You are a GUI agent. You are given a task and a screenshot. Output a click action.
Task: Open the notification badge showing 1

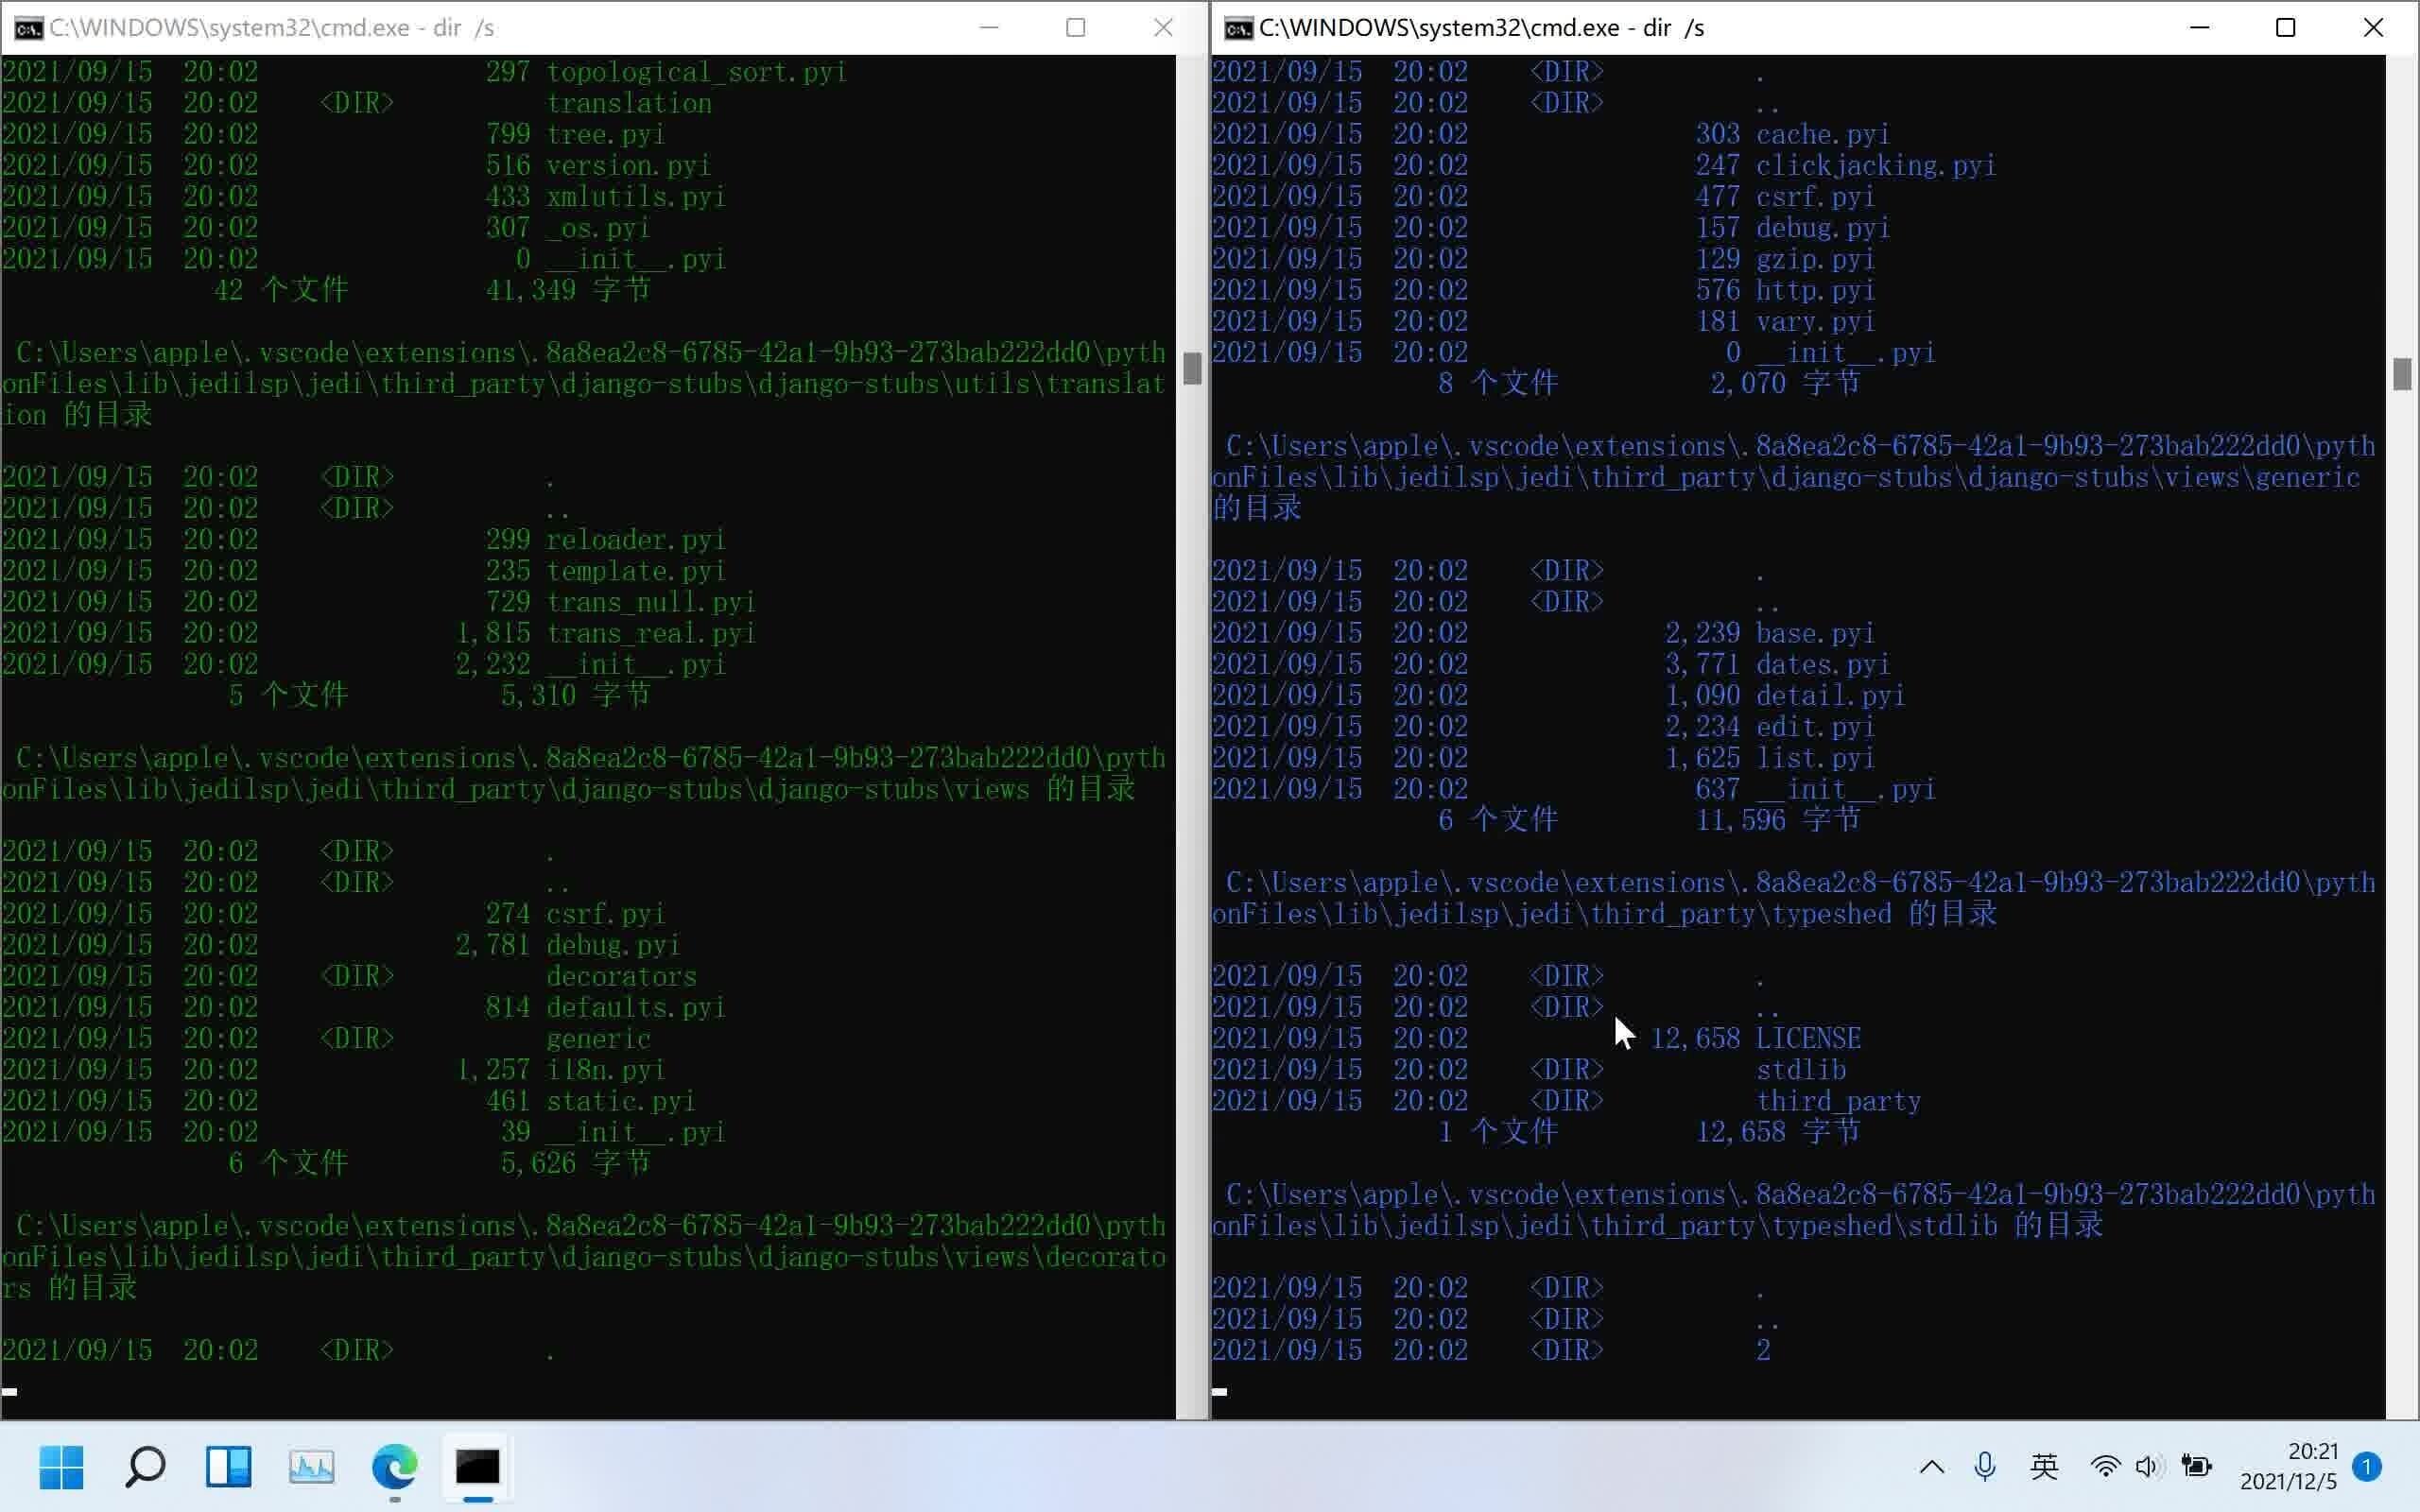click(2367, 1467)
